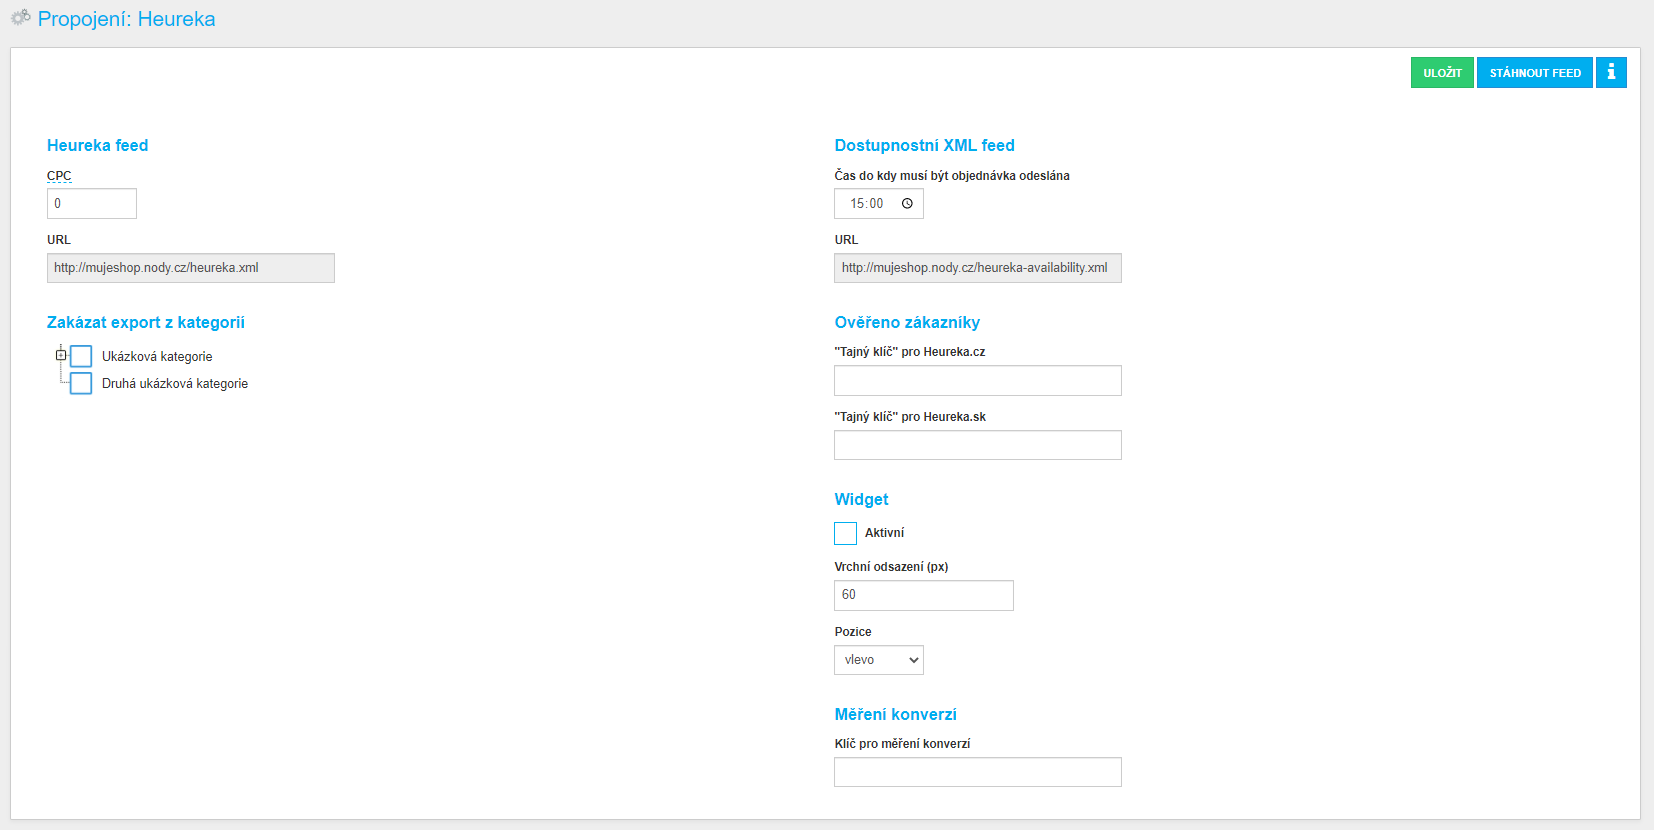
Task: Expand the Ukázková kategorie tree node
Action: (x=61, y=355)
